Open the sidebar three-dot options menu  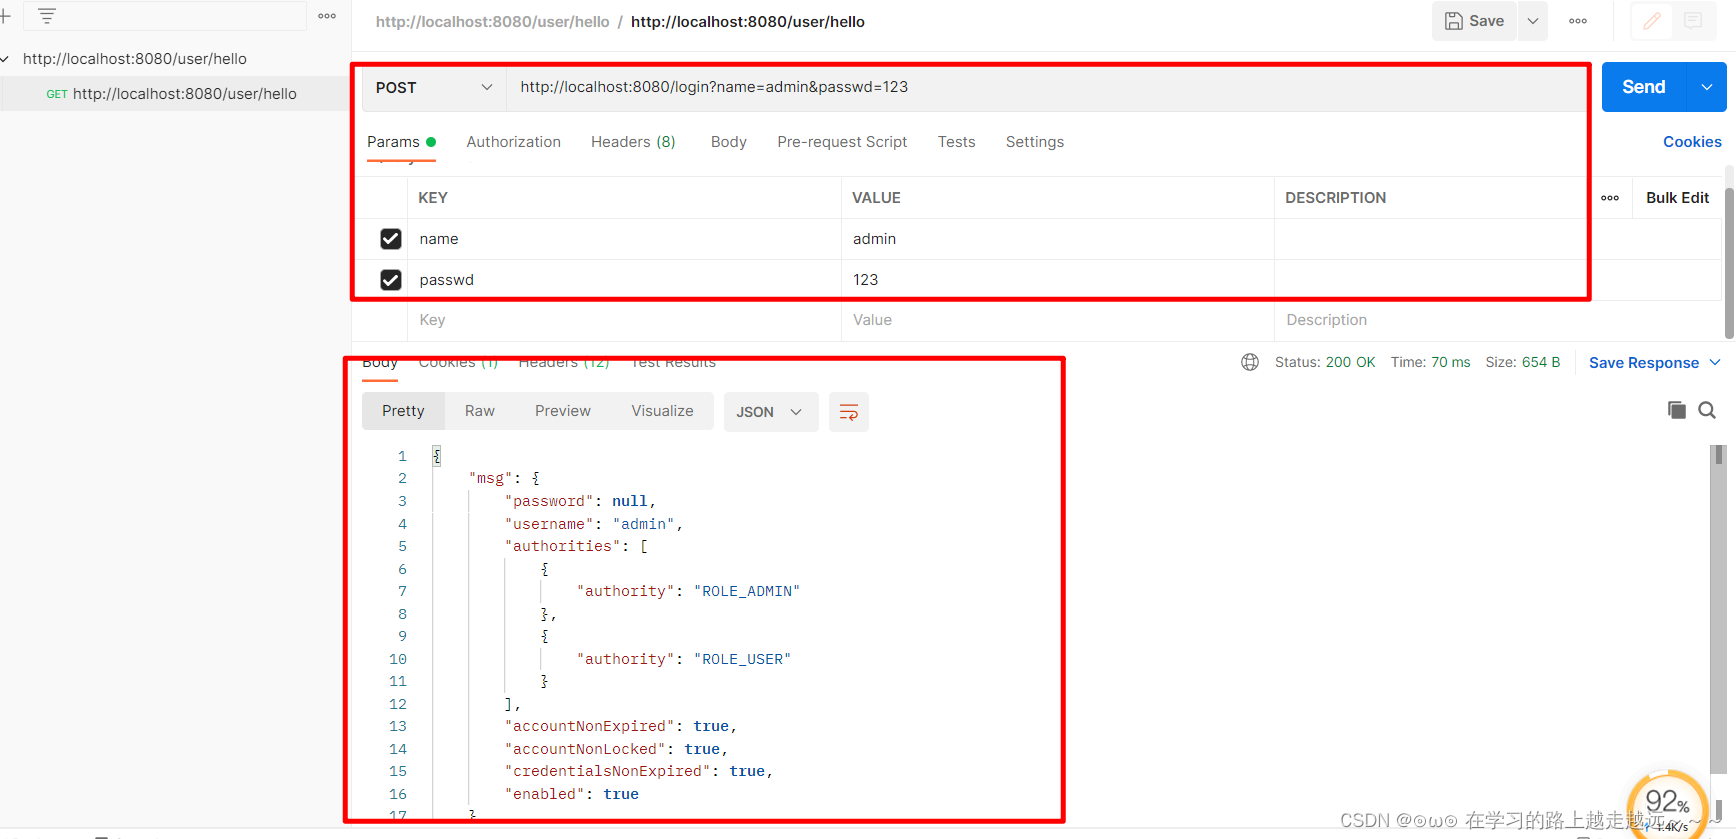[x=327, y=16]
